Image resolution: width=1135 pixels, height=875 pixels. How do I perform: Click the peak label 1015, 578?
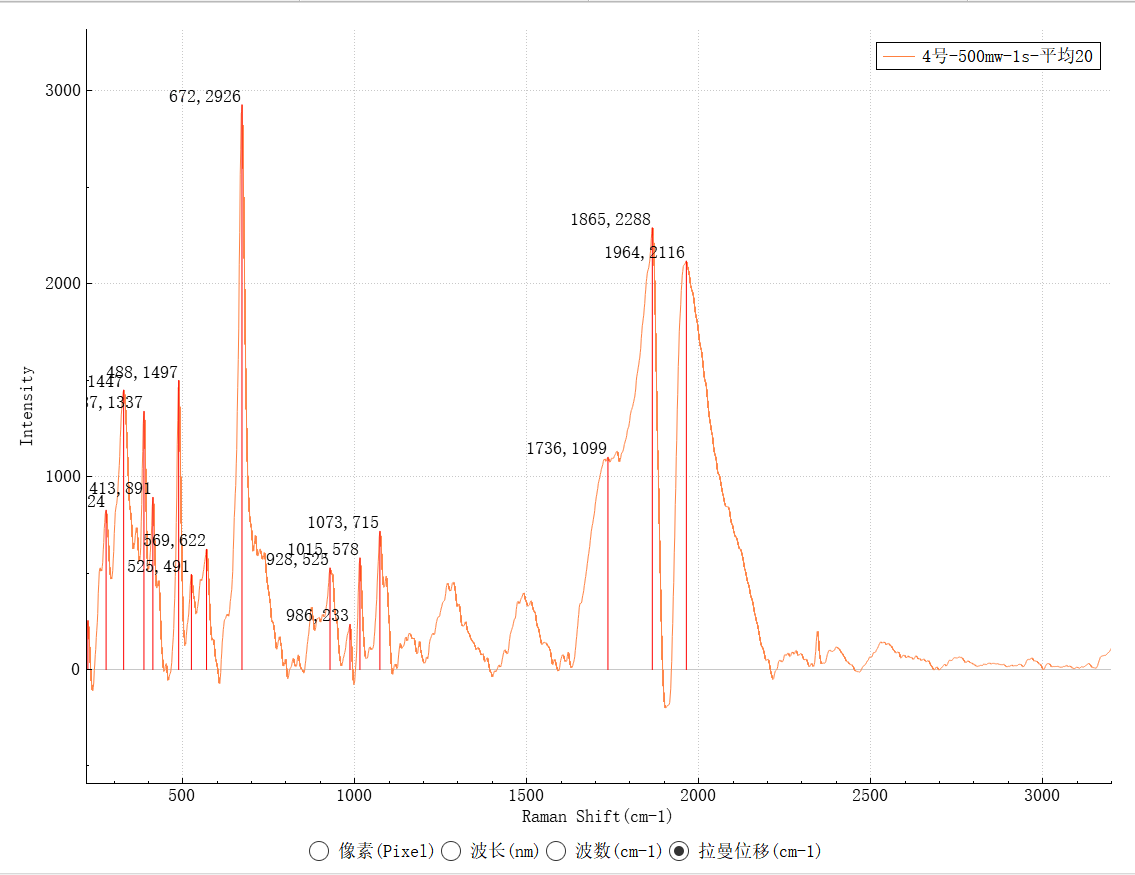pos(323,550)
